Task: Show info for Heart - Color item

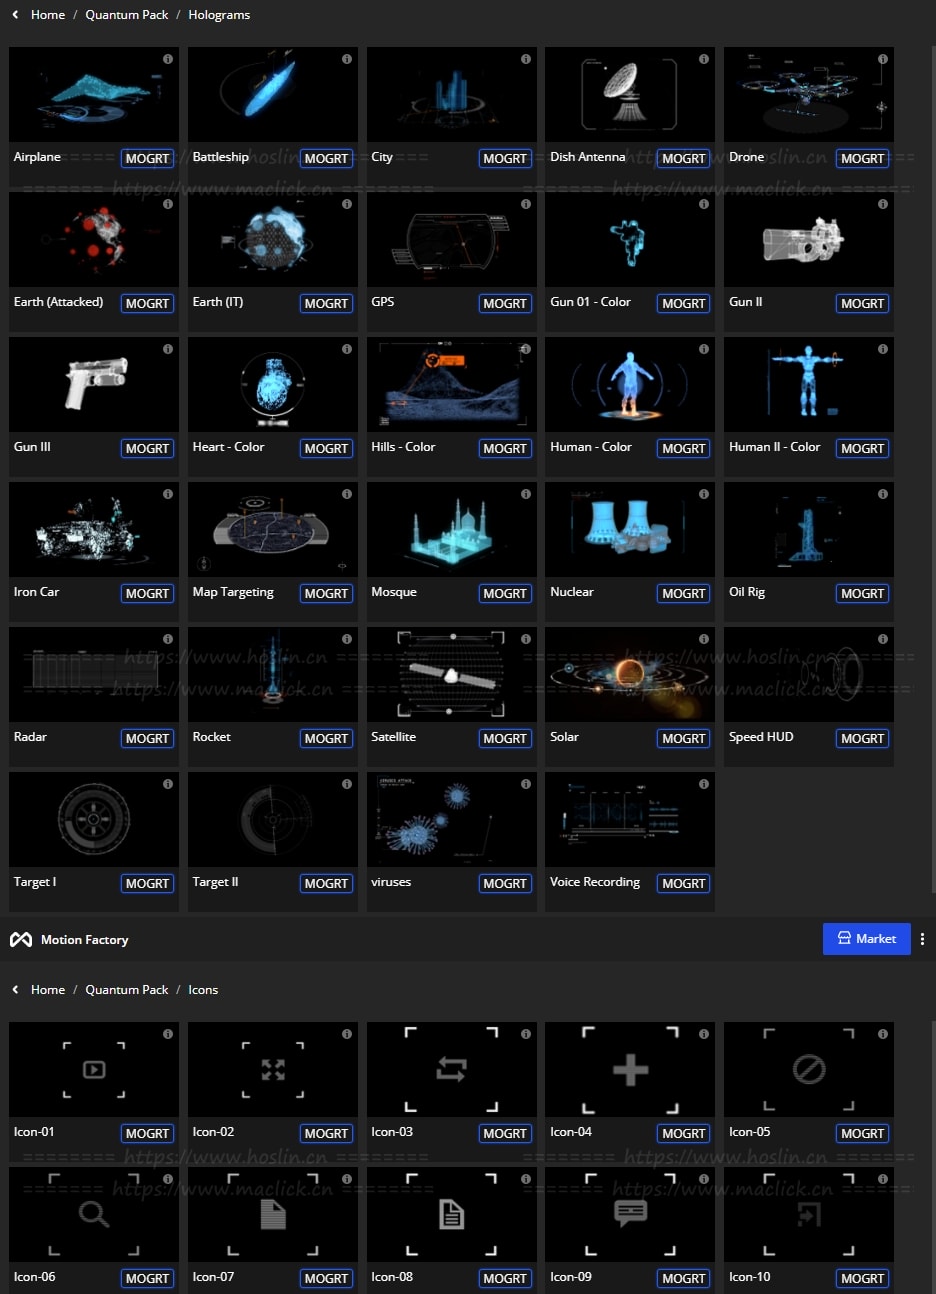Action: 347,349
